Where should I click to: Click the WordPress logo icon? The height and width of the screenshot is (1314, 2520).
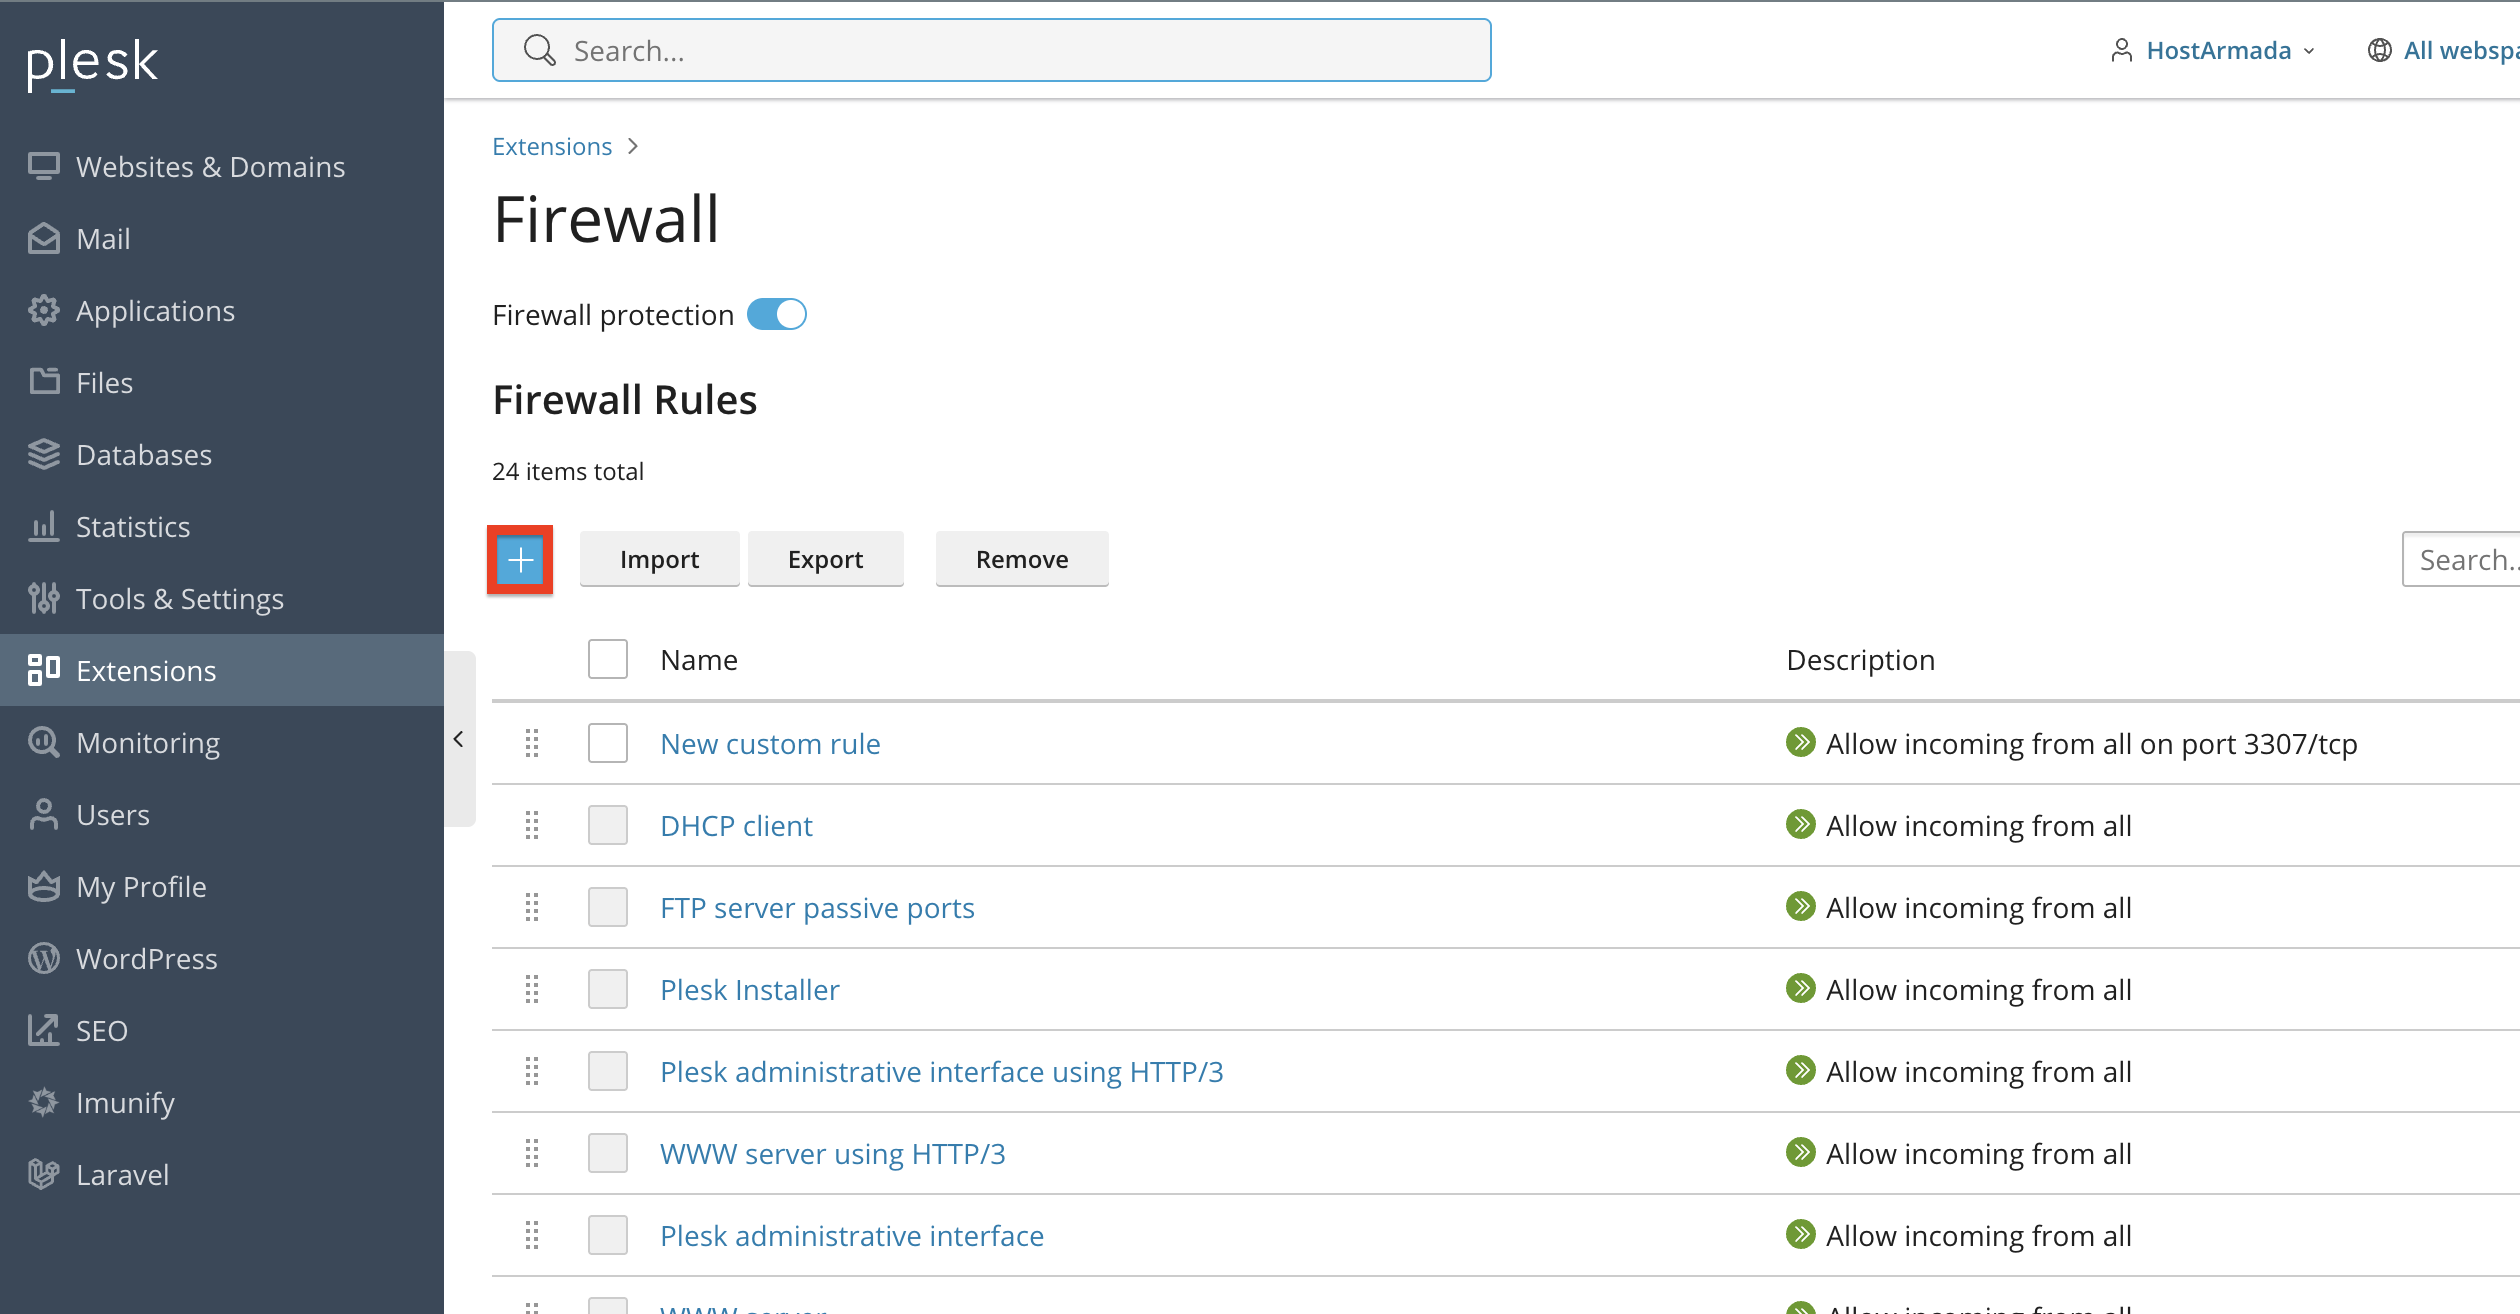click(x=43, y=958)
